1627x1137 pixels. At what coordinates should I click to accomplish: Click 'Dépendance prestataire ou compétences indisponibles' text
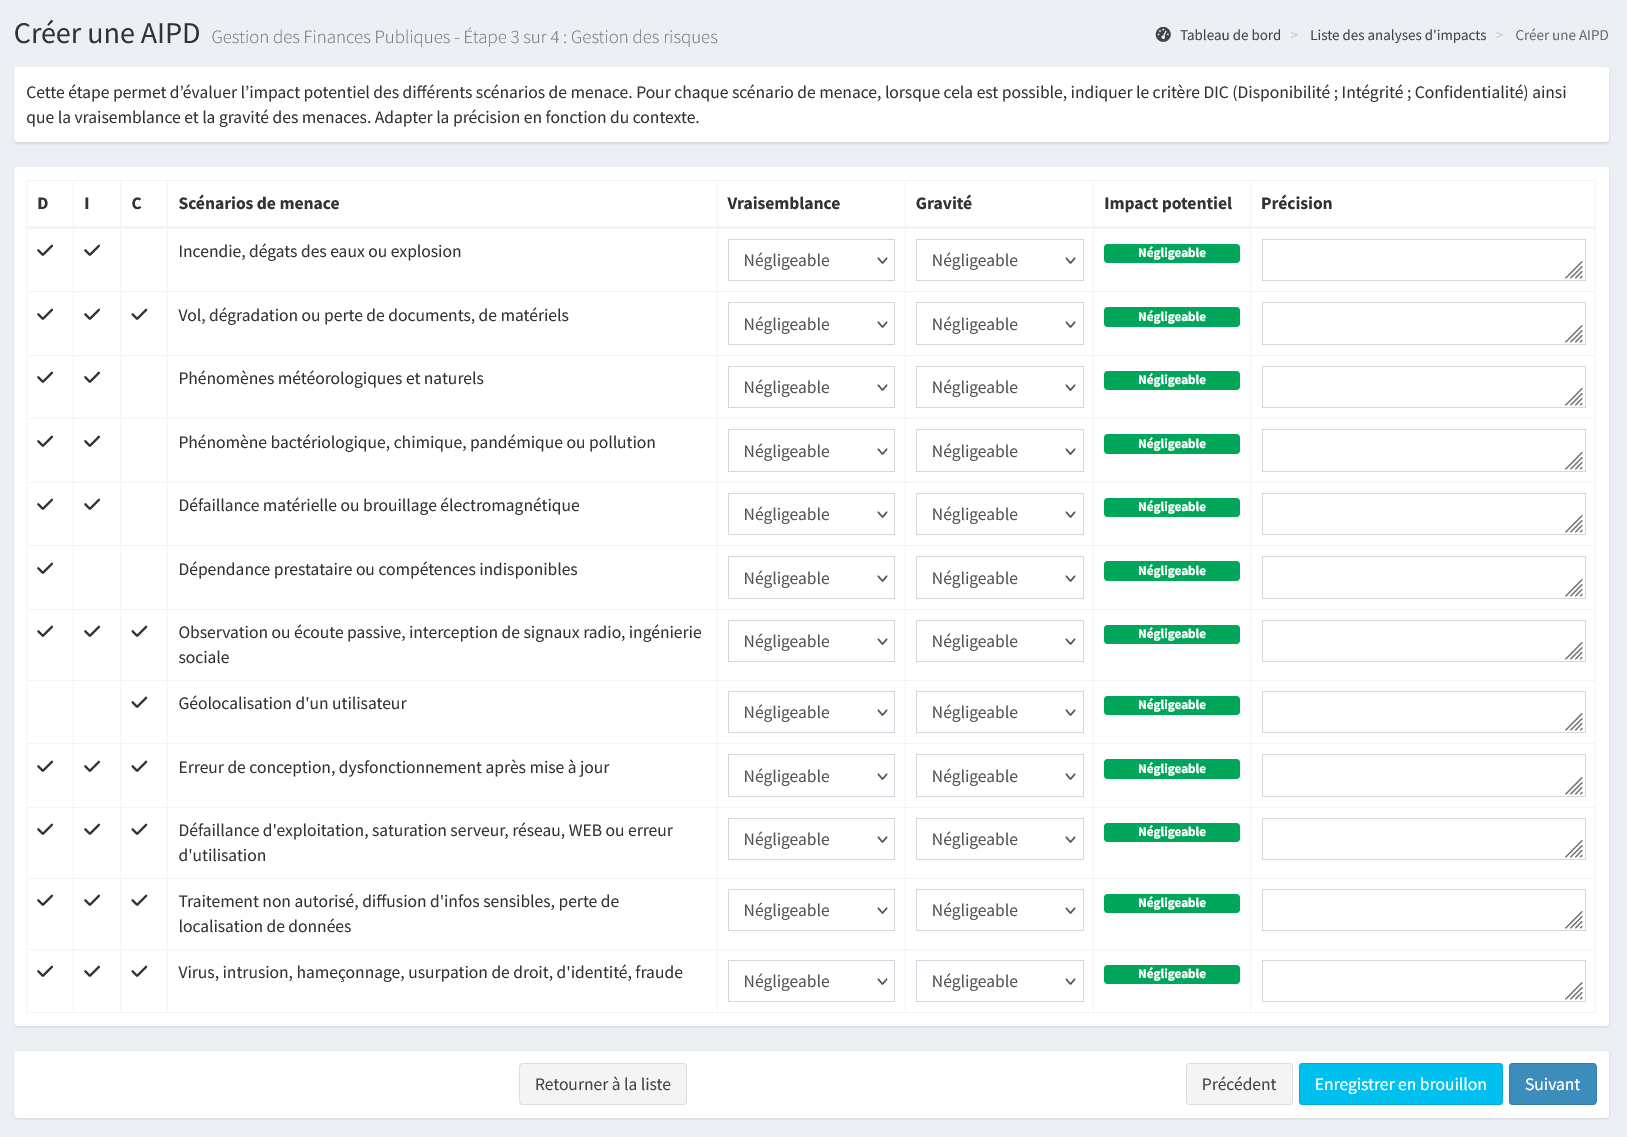[378, 569]
